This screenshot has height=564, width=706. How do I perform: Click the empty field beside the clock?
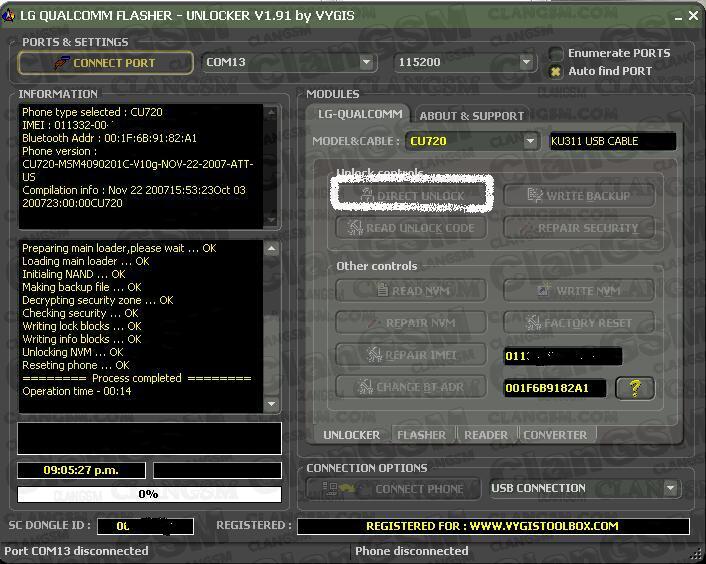click(217, 470)
